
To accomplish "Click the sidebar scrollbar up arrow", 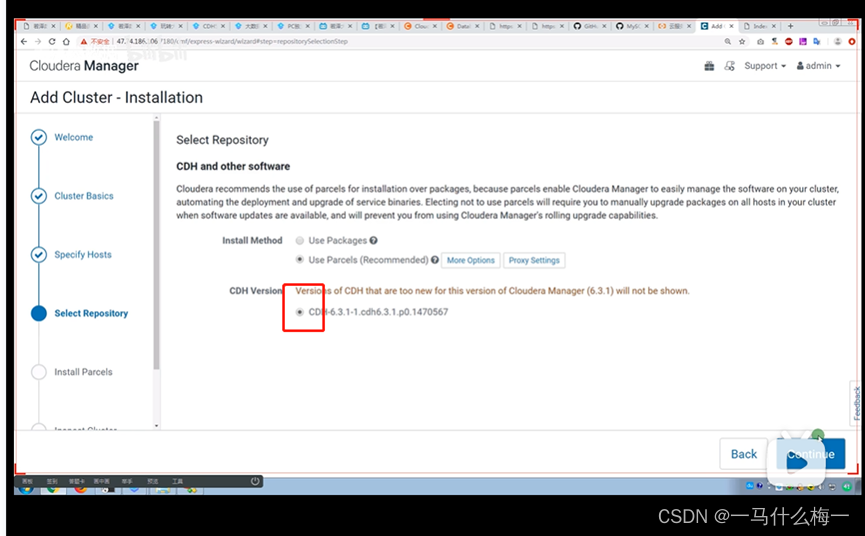I will pyautogui.click(x=156, y=118).
